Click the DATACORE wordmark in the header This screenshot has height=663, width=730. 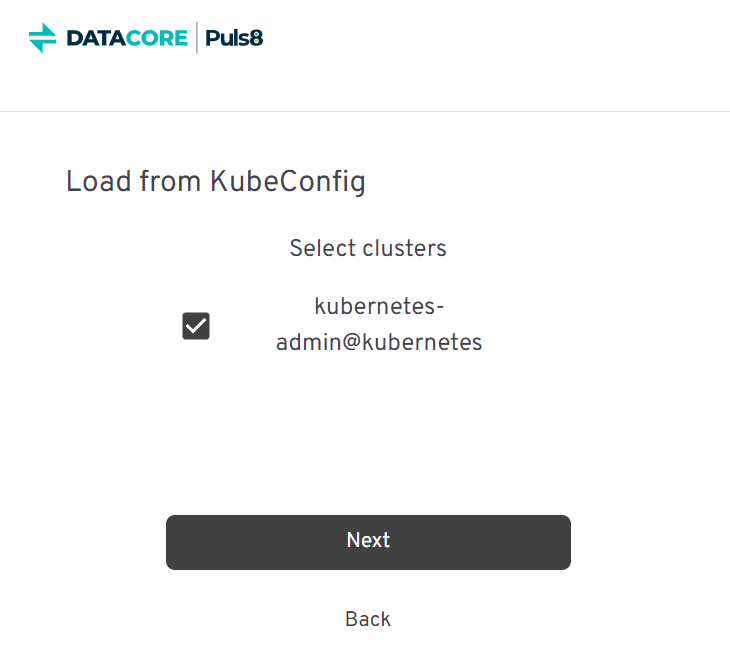pos(126,39)
